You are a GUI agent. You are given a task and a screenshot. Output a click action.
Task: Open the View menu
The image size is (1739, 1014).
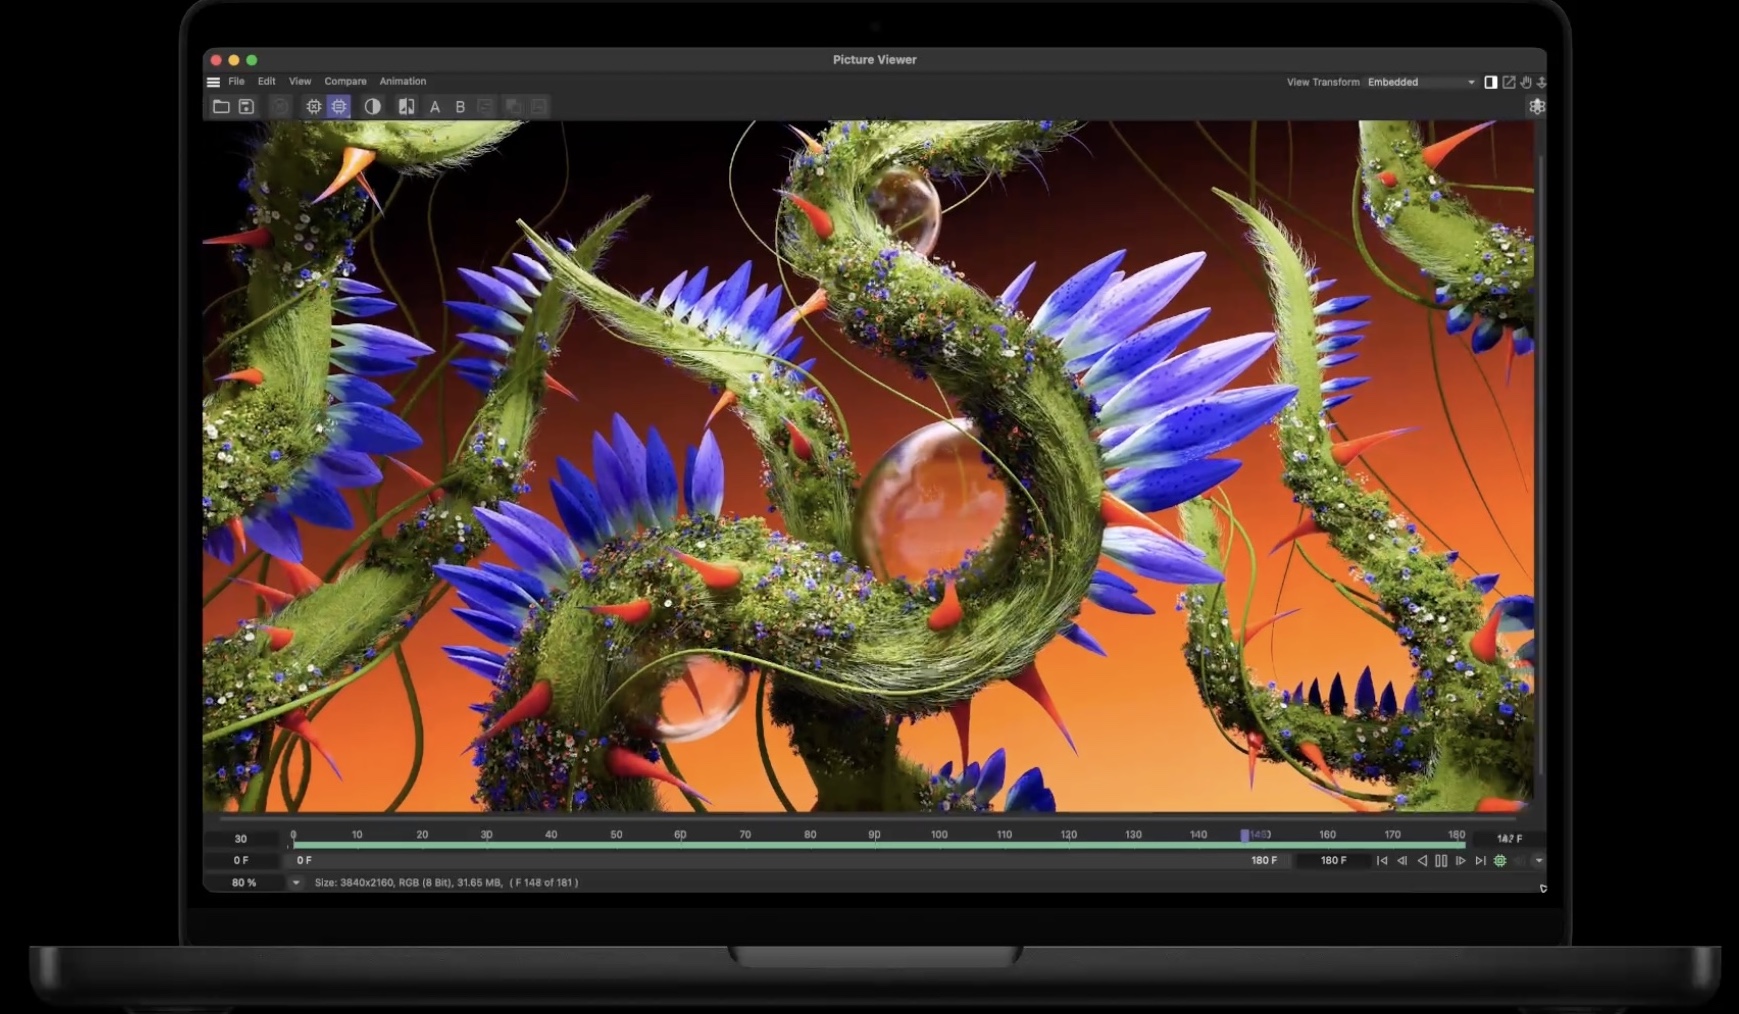(x=300, y=81)
